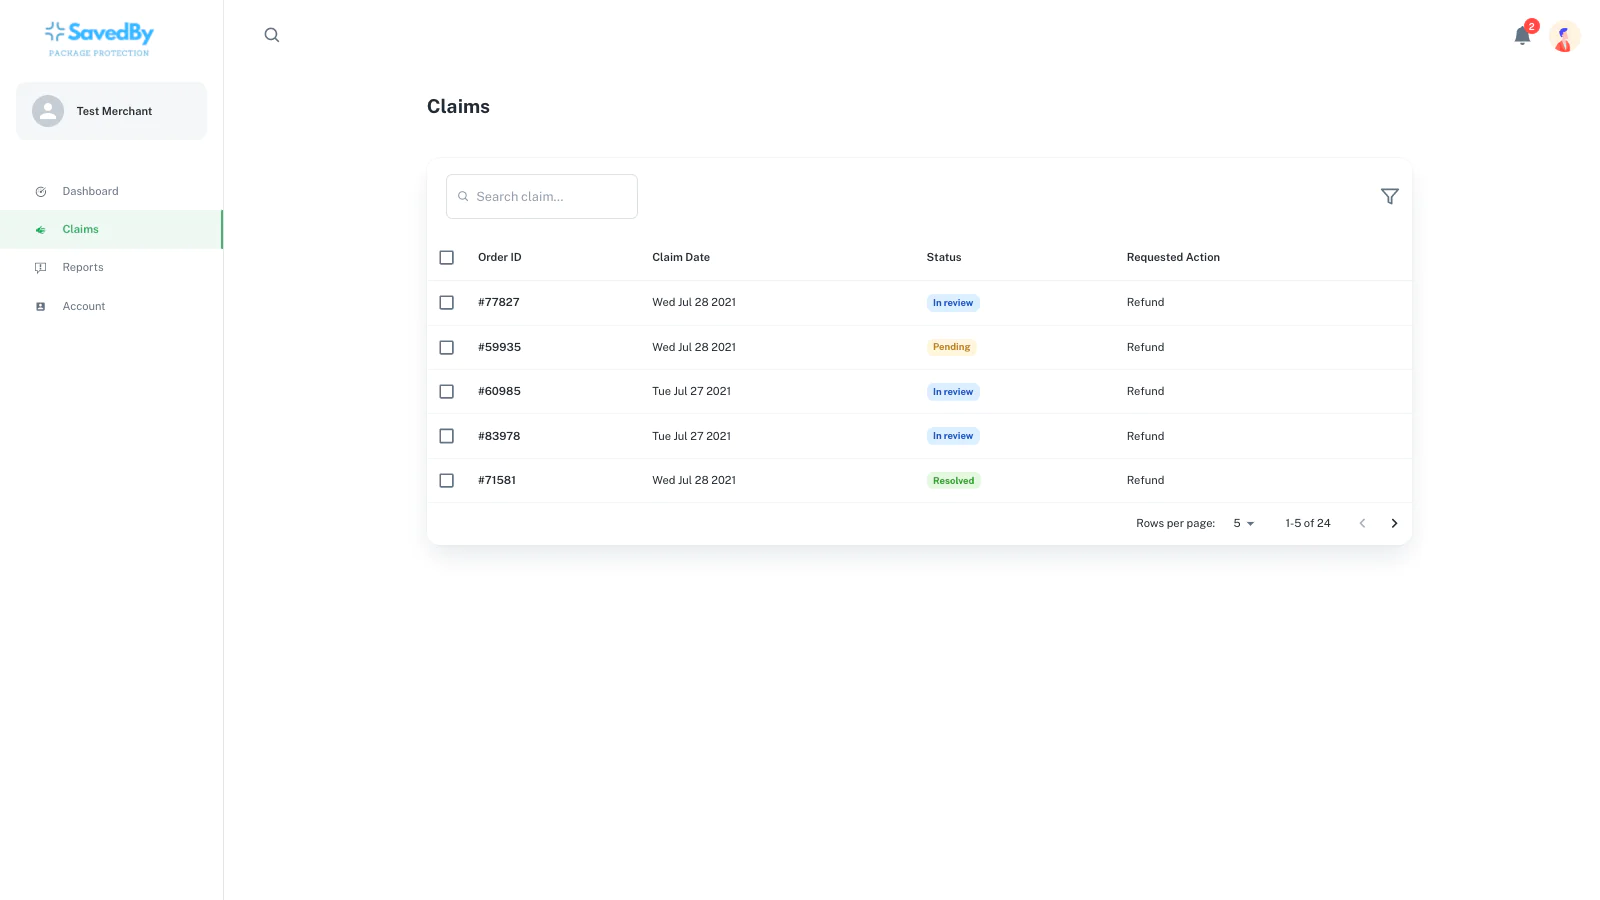
Task: Select checkbox for order #83978
Action: [x=447, y=437]
